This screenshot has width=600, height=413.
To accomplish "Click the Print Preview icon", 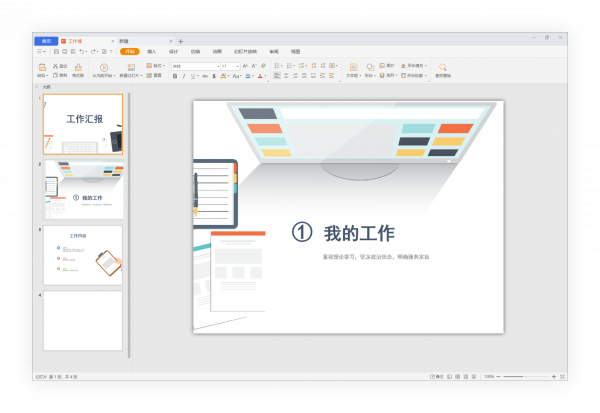I will point(73,51).
